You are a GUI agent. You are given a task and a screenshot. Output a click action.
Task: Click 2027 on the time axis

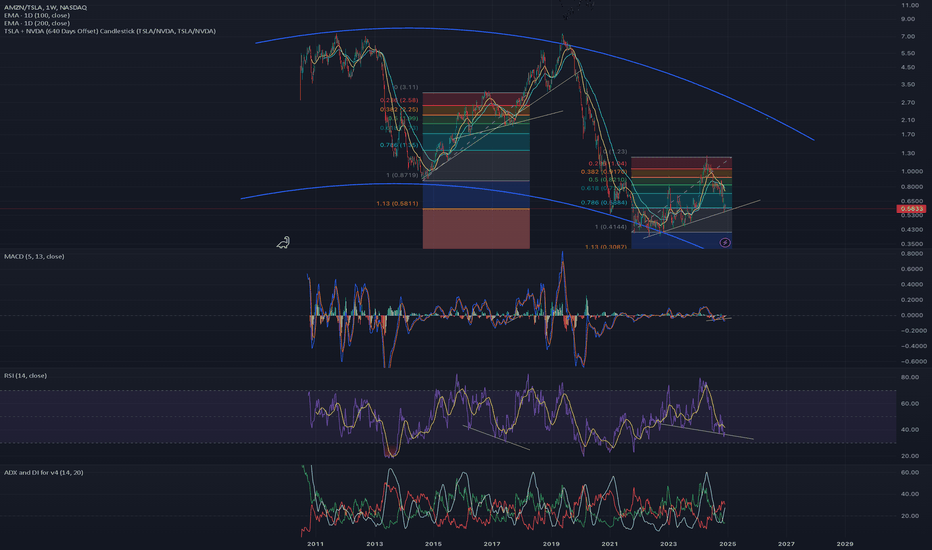[x=786, y=543]
